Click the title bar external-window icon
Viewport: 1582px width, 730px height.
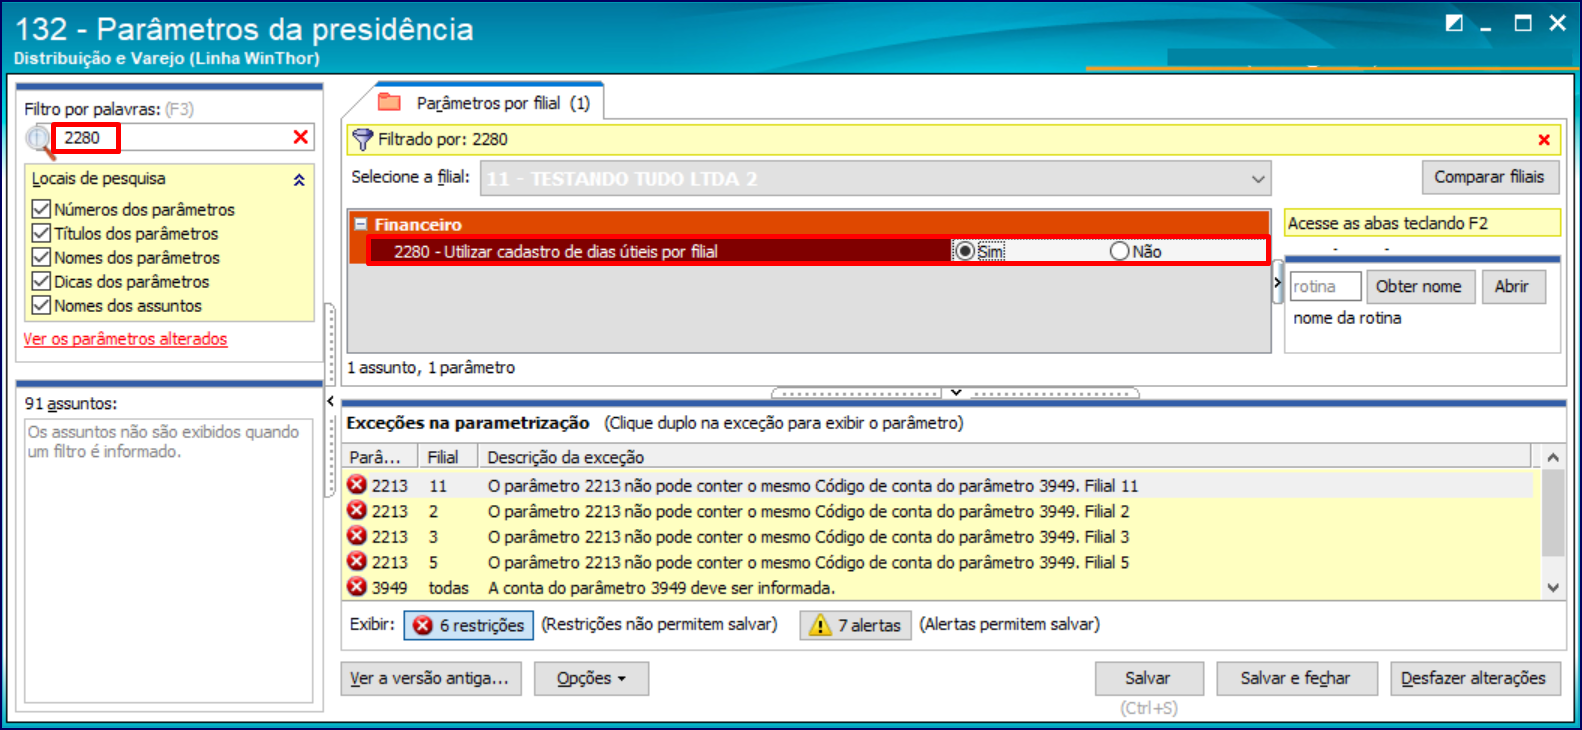tap(1455, 22)
